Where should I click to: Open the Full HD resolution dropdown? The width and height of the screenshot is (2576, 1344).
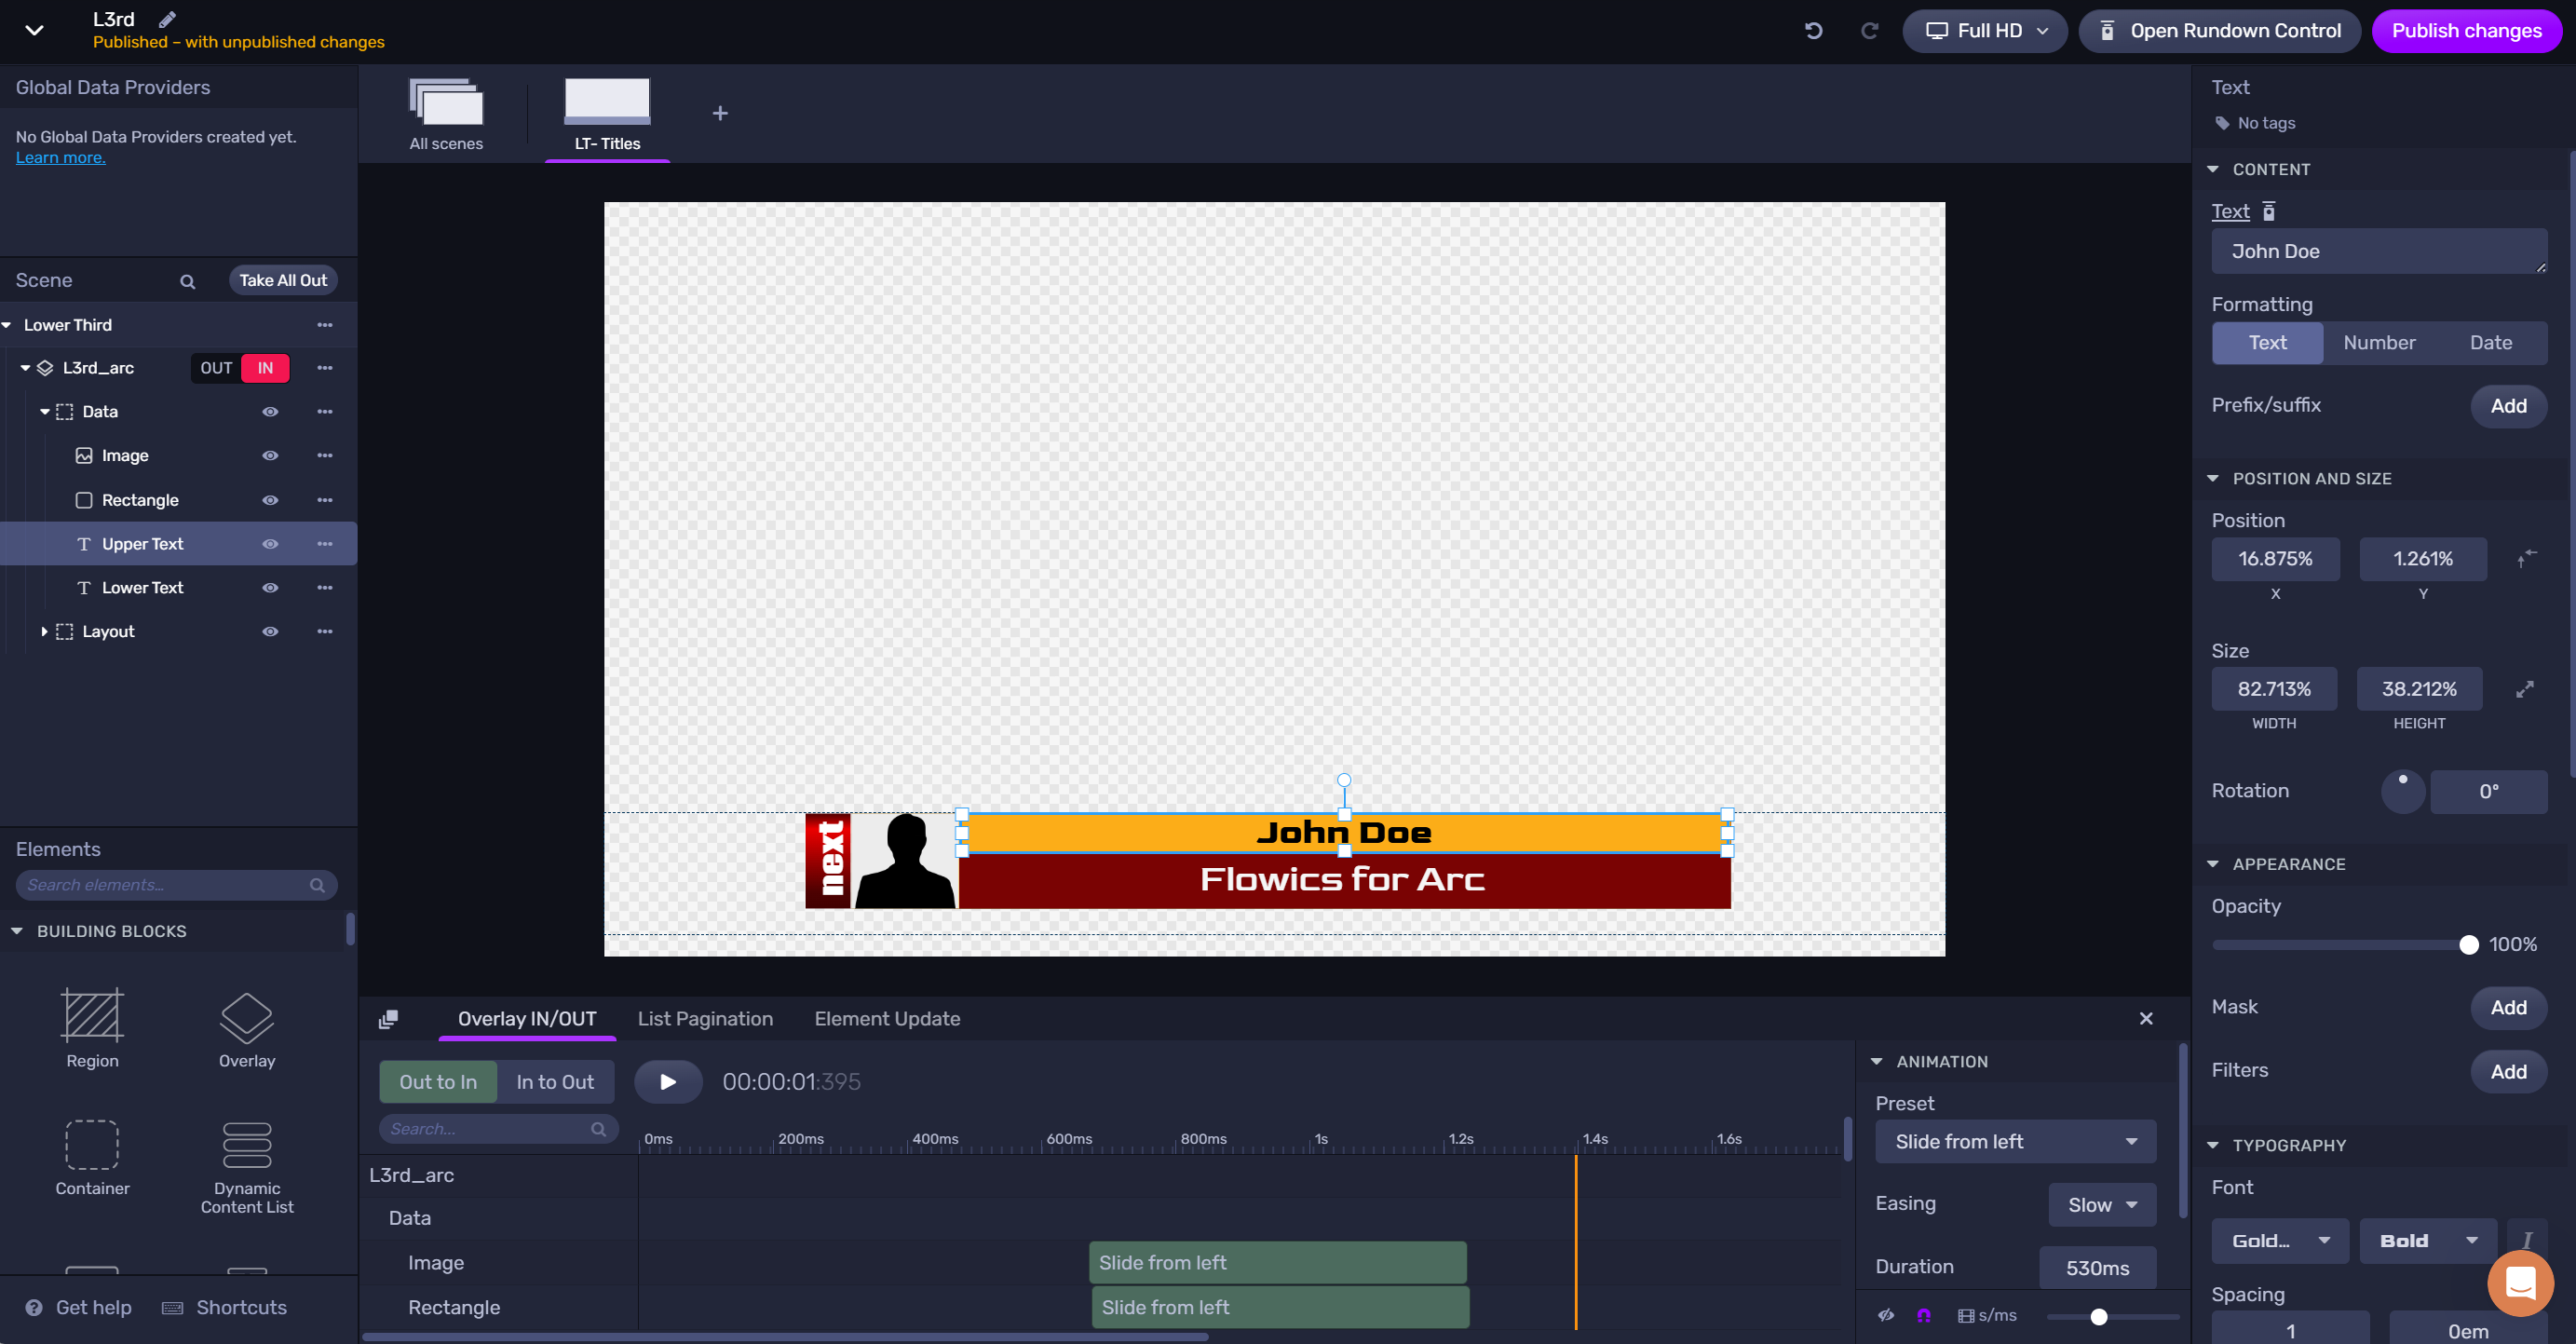(x=1983, y=30)
